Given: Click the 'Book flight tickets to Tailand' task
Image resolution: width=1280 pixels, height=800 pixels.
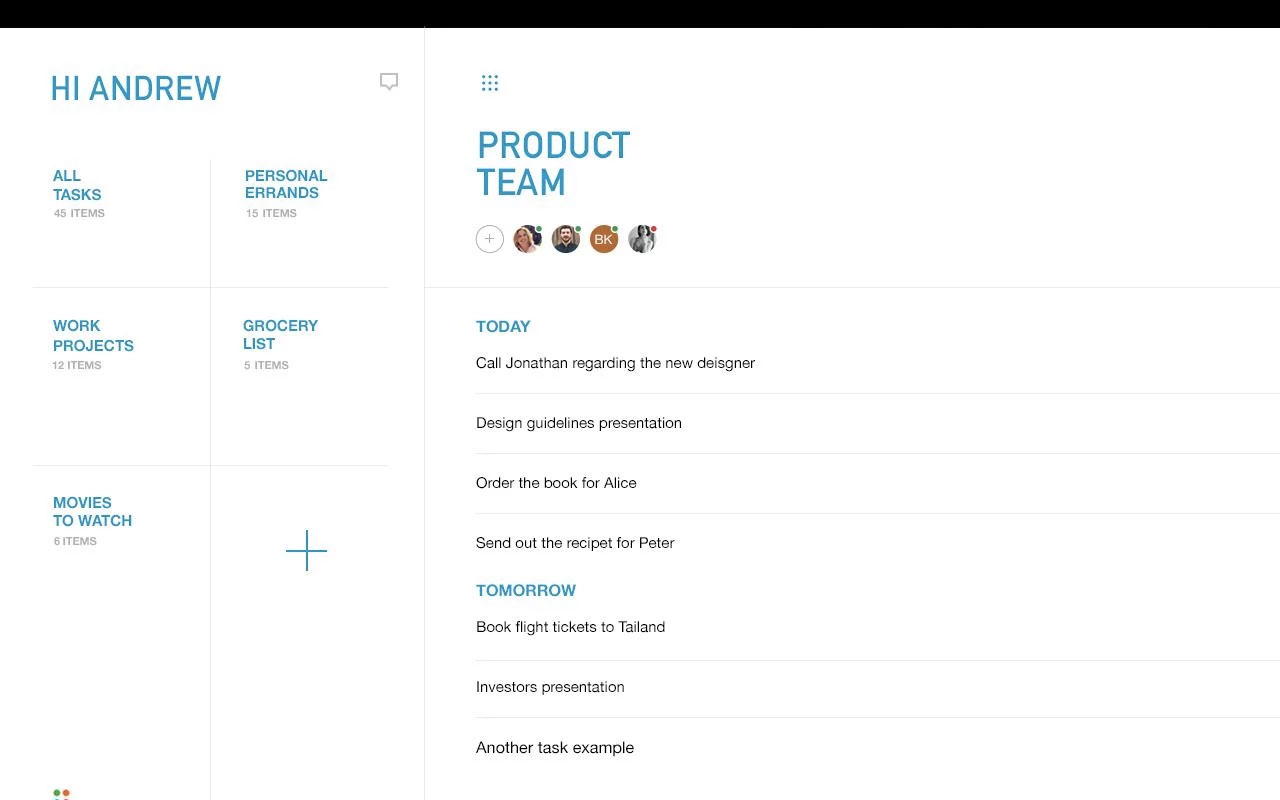Looking at the screenshot, I should (570, 627).
